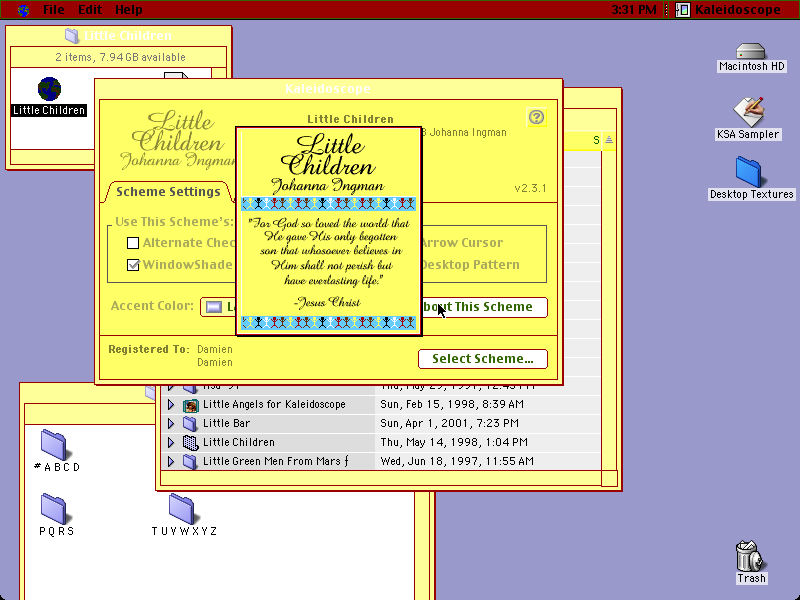Click the 3:31 PM menu bar clock

633,10
